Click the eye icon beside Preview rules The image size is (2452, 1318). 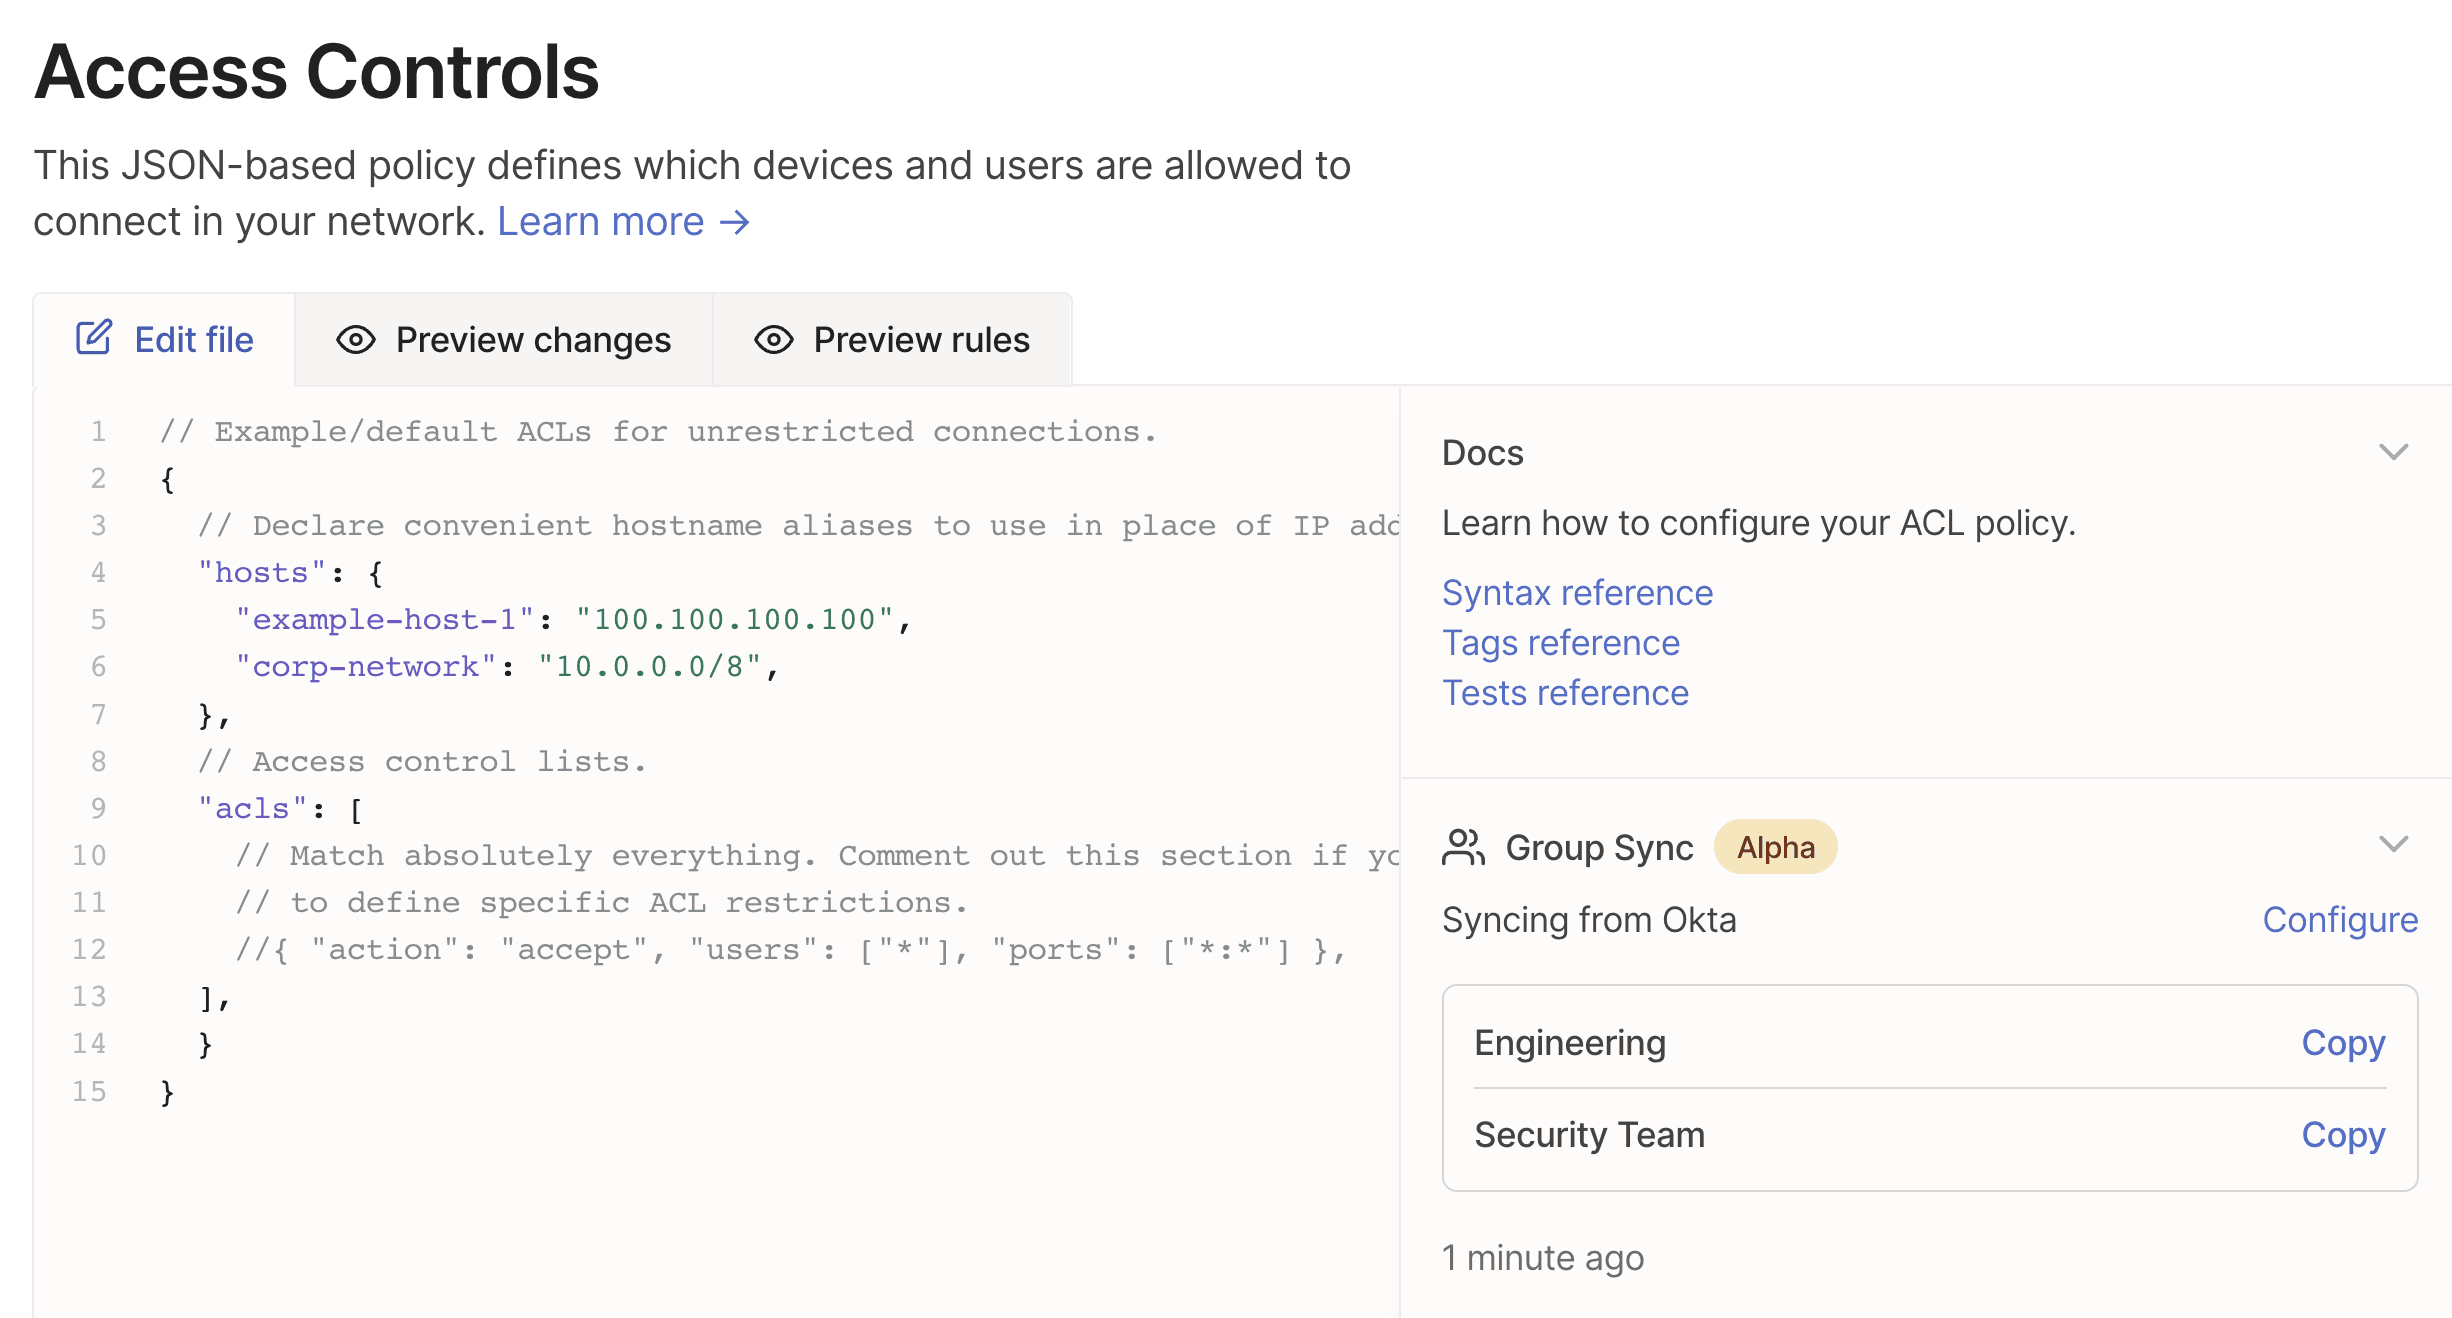click(771, 340)
